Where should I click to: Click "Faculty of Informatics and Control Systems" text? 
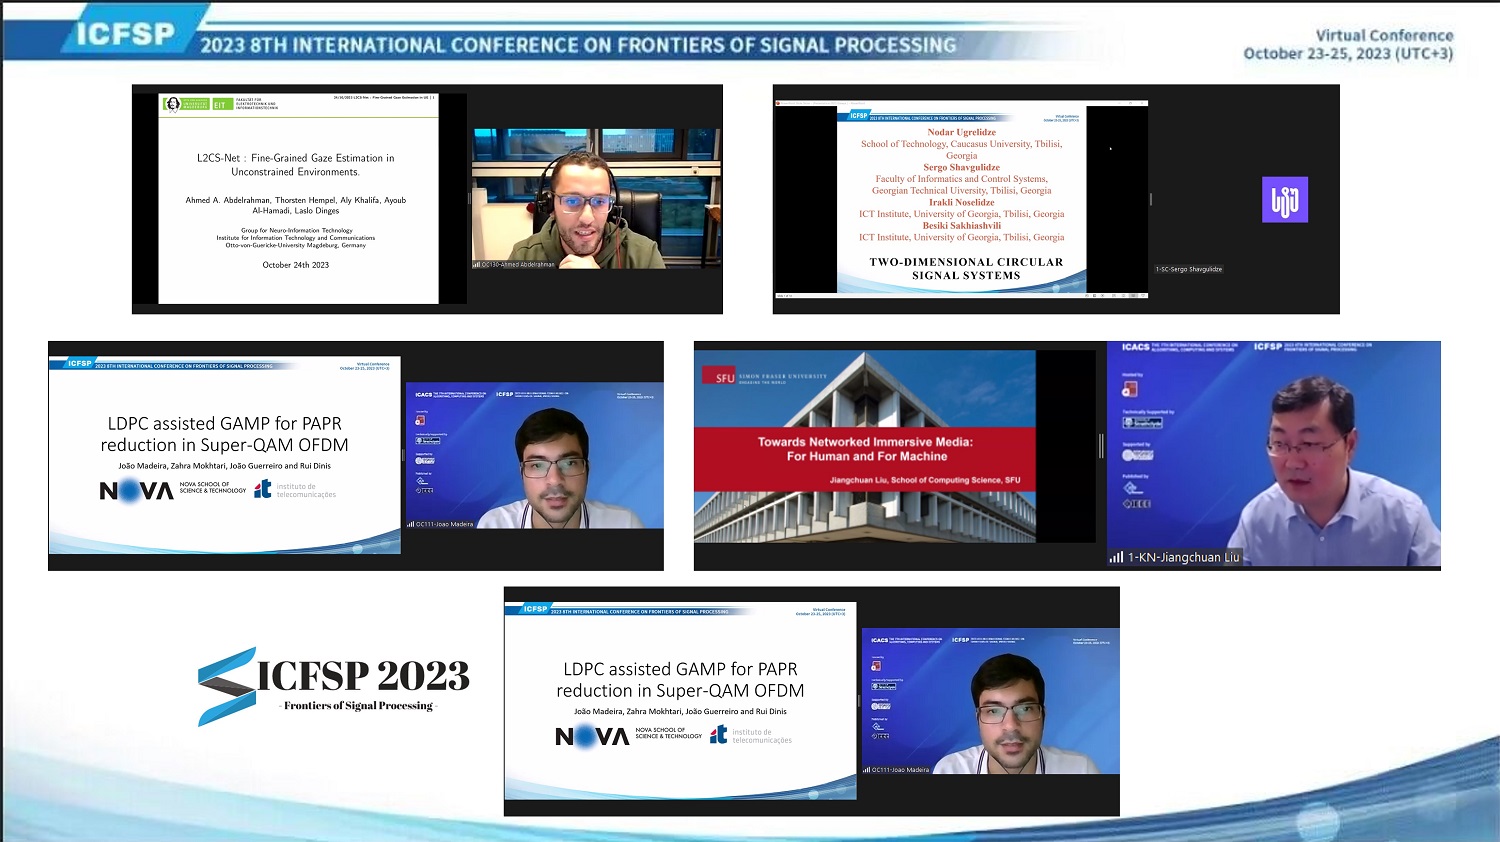(961, 179)
